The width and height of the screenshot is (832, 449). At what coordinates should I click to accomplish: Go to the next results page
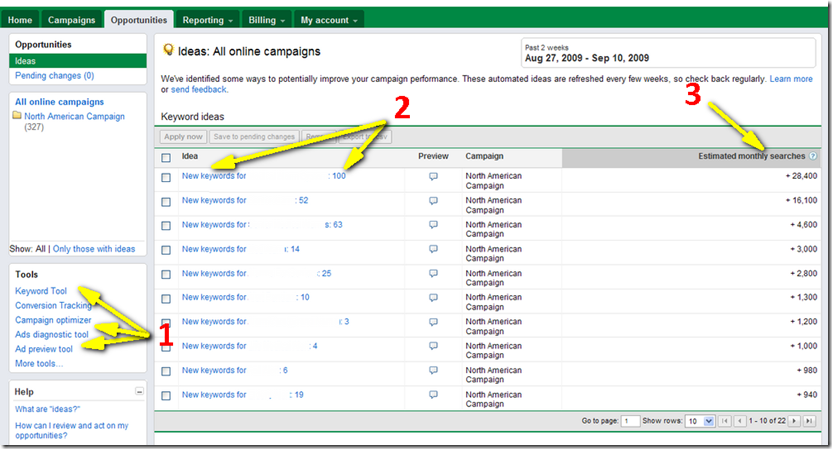[x=794, y=421]
